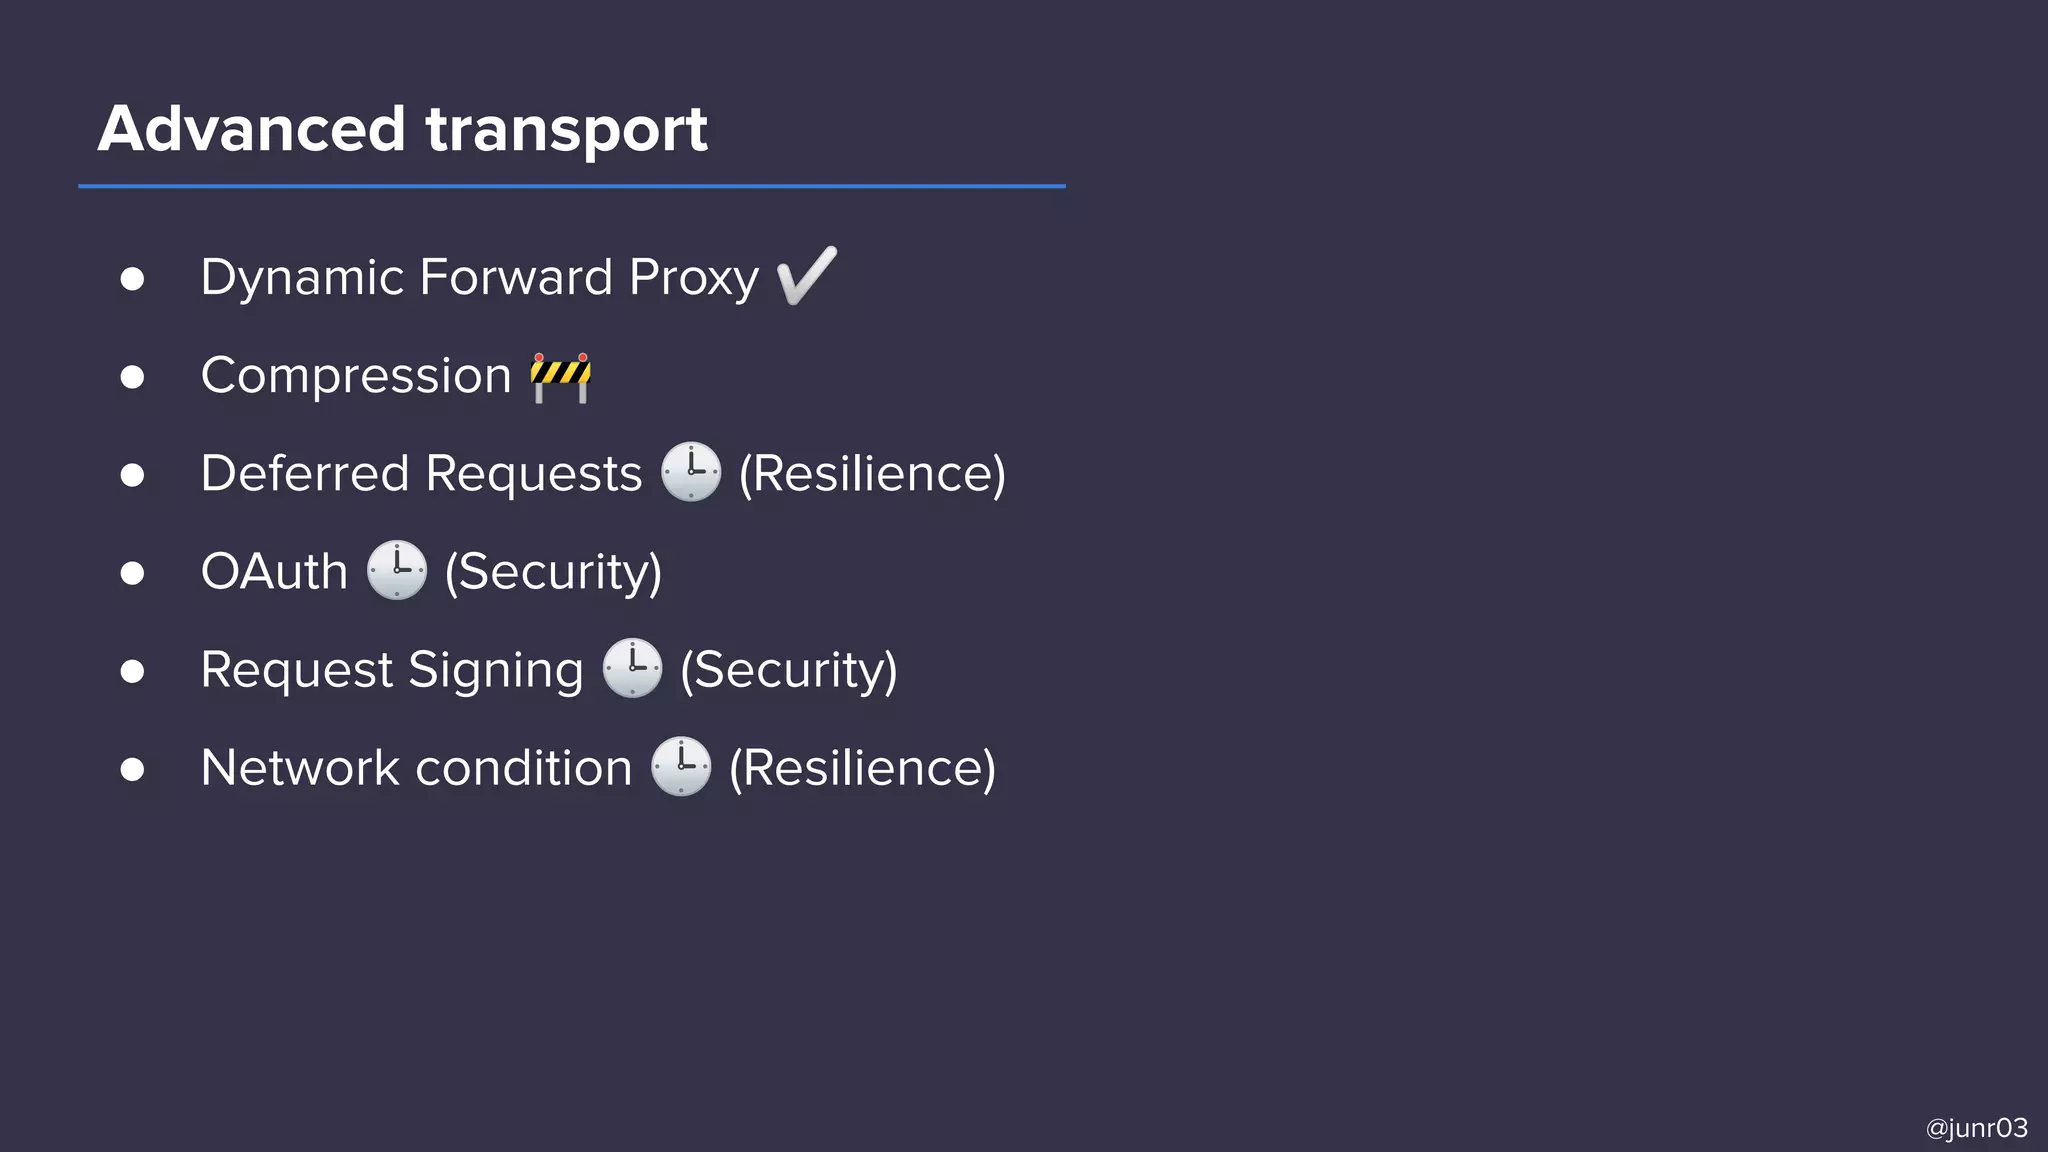Image resolution: width=2048 pixels, height=1152 pixels.
Task: Click the "Advanced transport" slide title
Action: tap(403, 129)
